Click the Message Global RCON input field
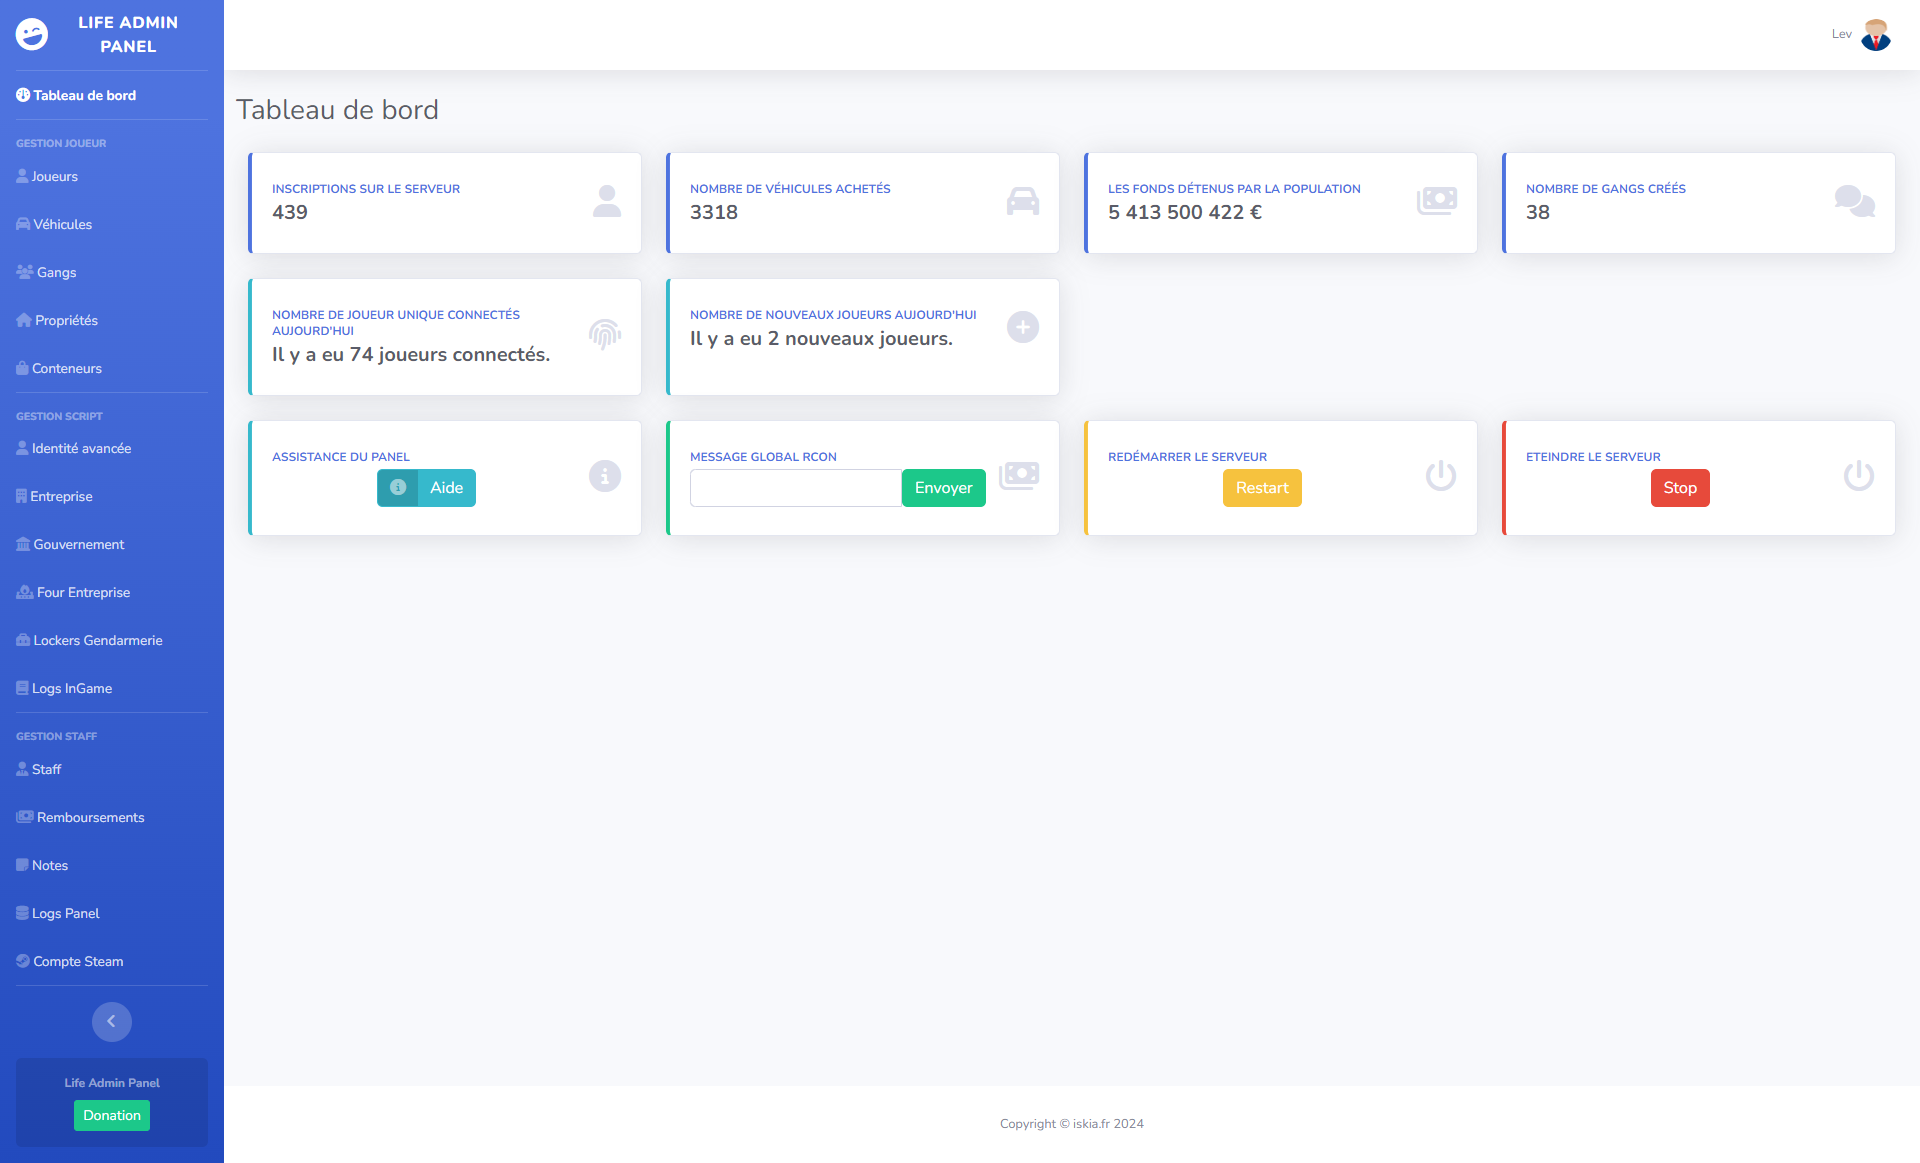 point(795,487)
